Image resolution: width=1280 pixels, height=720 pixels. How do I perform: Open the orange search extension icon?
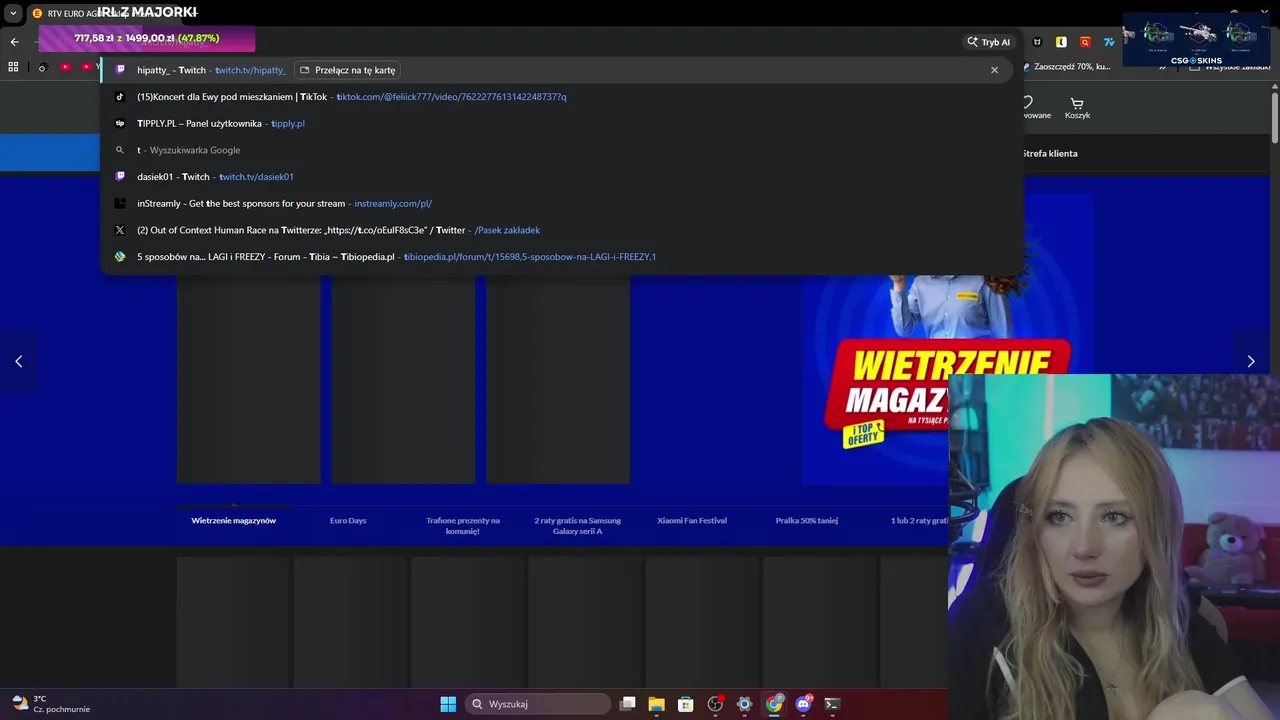pyautogui.click(x=1085, y=42)
